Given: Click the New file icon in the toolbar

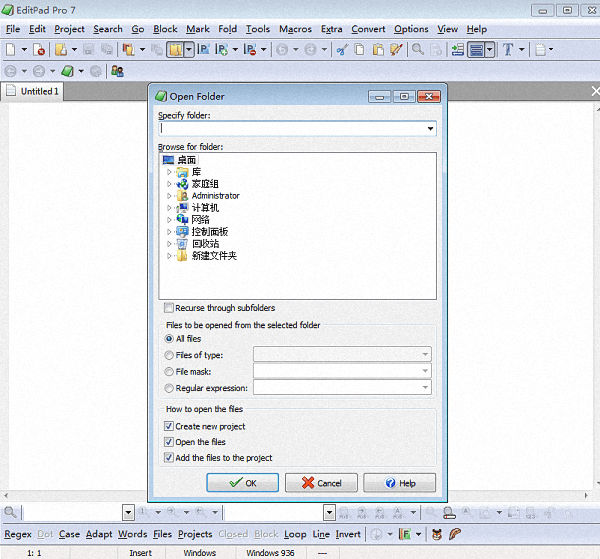Looking at the screenshot, I should click(11, 49).
